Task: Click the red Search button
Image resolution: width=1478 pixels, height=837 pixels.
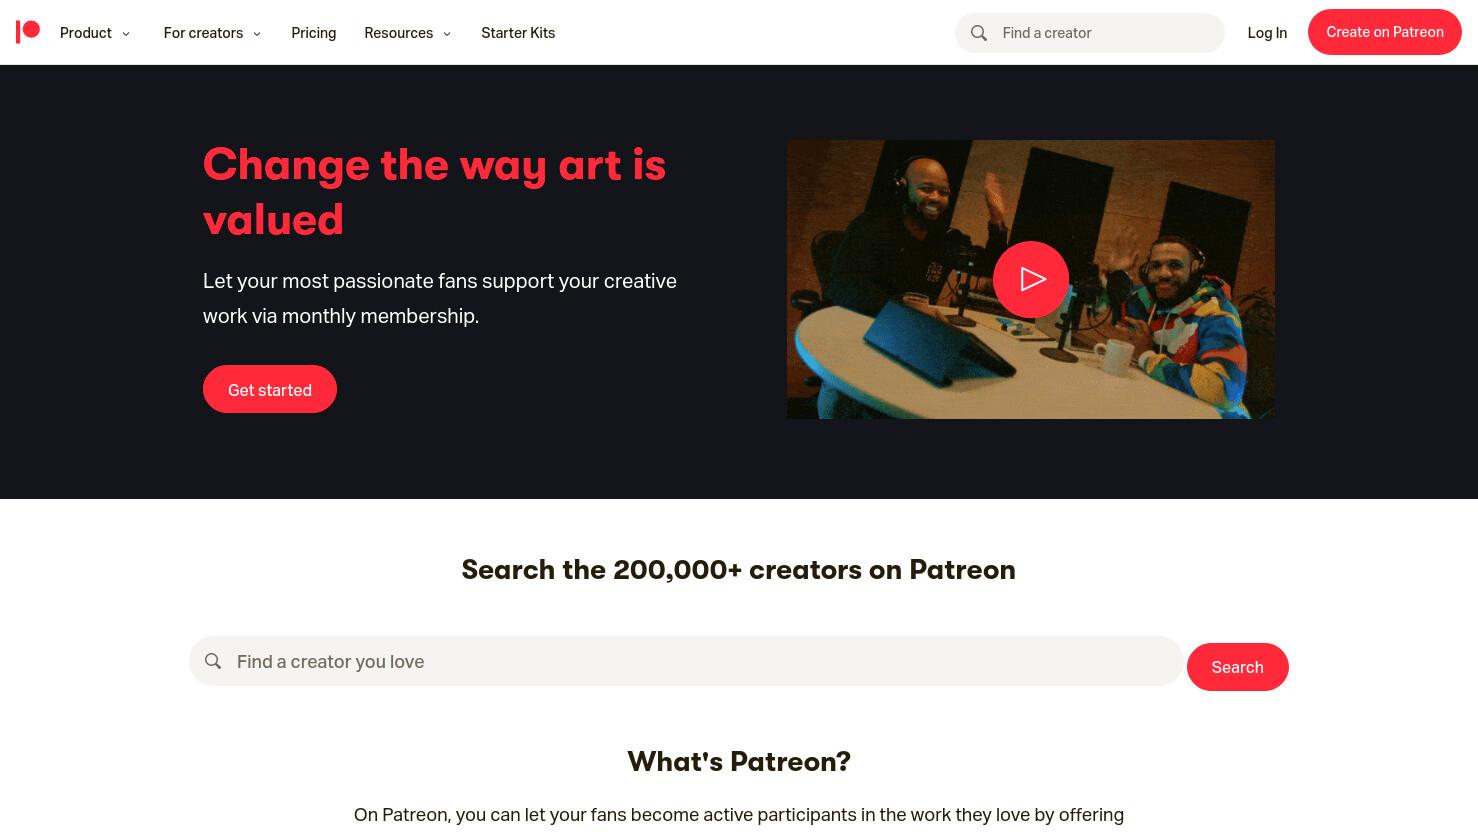Action: point(1238,667)
